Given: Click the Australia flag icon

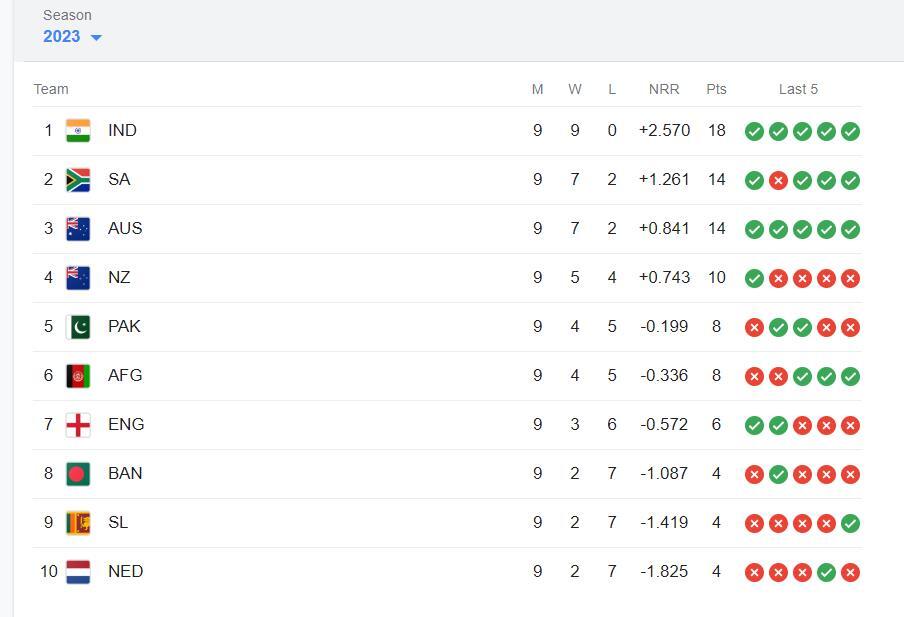Looking at the screenshot, I should 78,229.
